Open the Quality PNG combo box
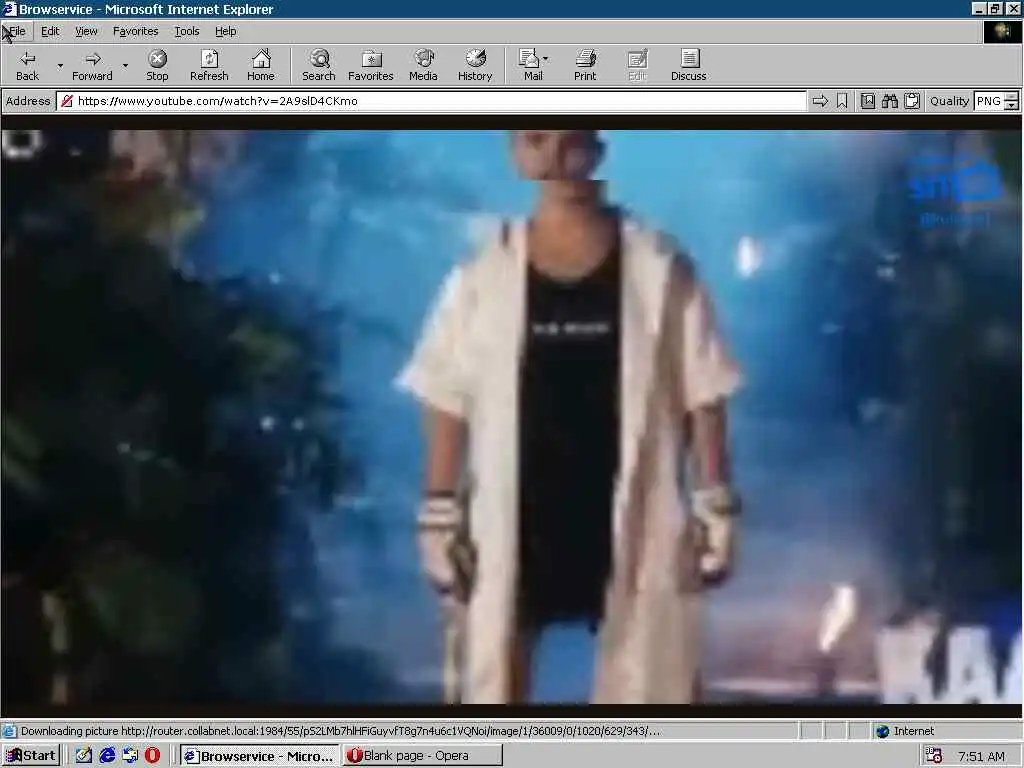1024x768 pixels. coord(995,101)
